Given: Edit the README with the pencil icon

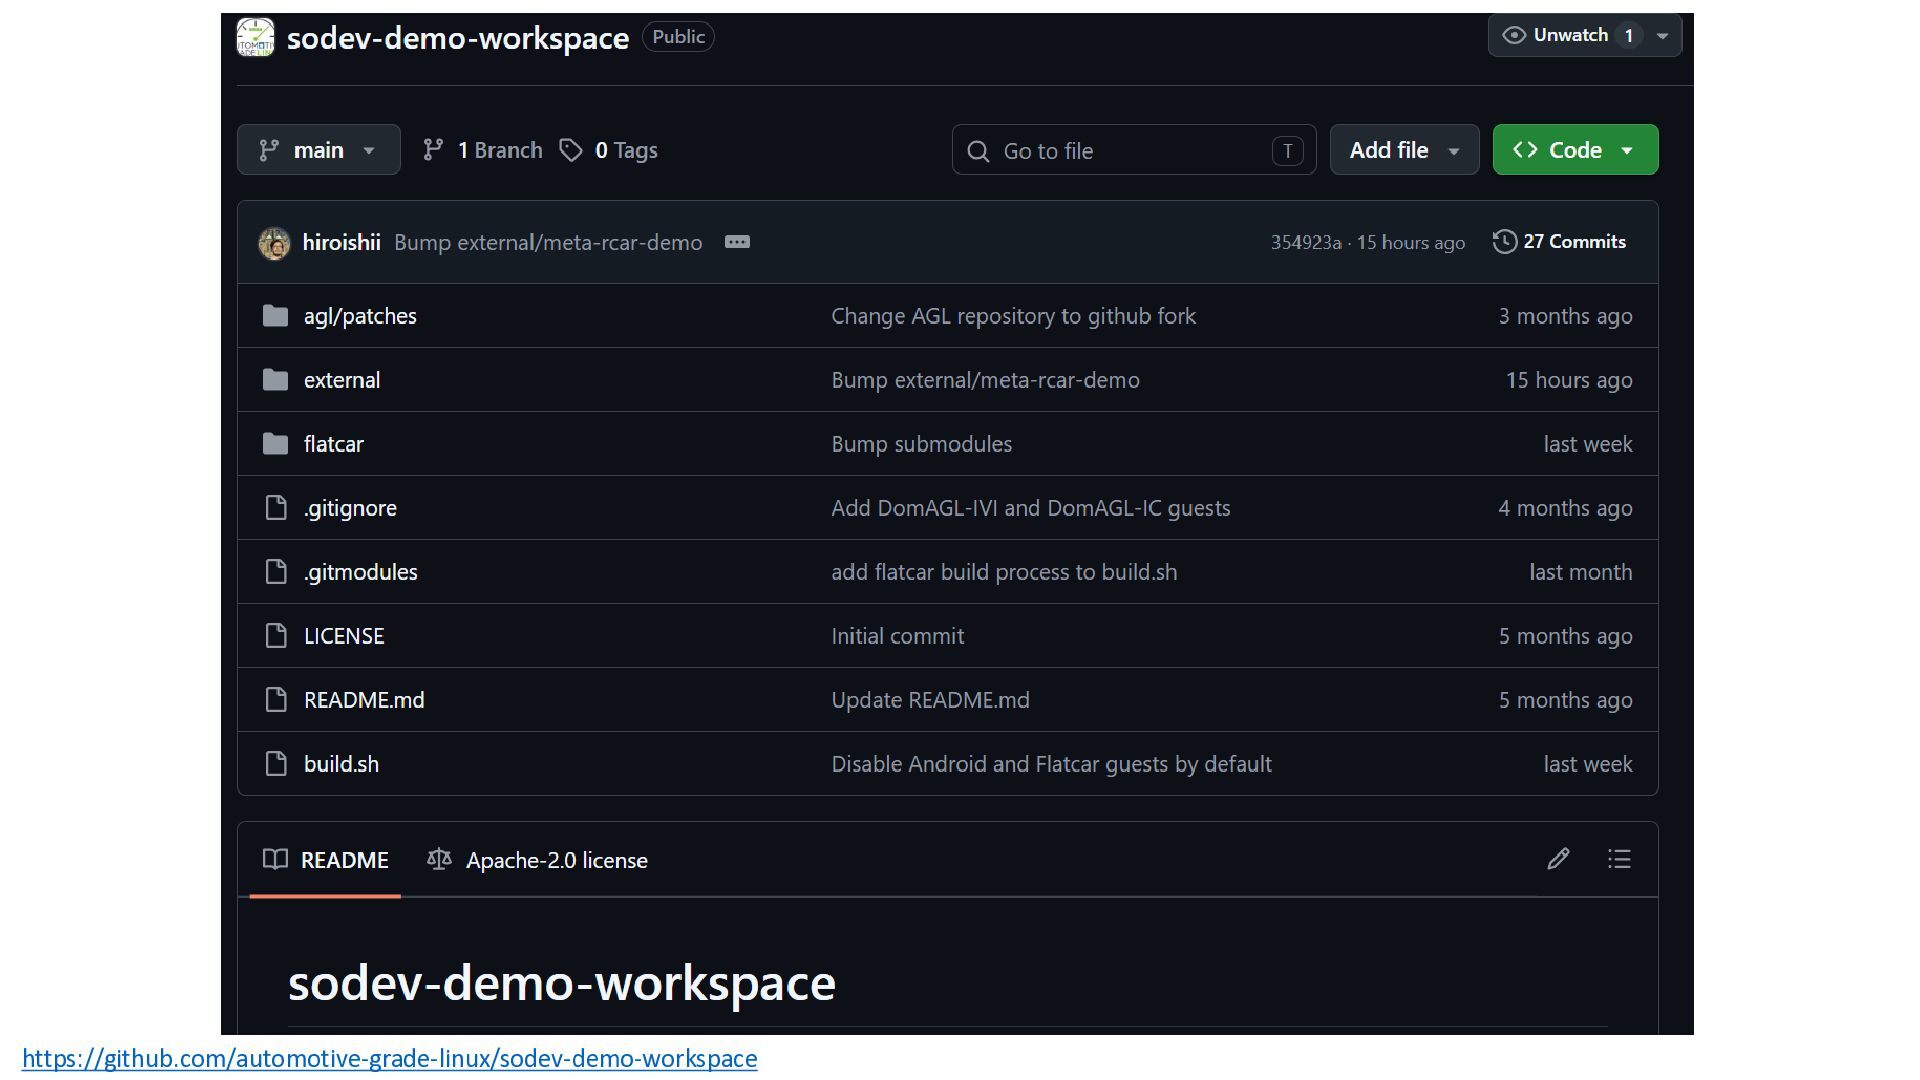Looking at the screenshot, I should (1558, 859).
